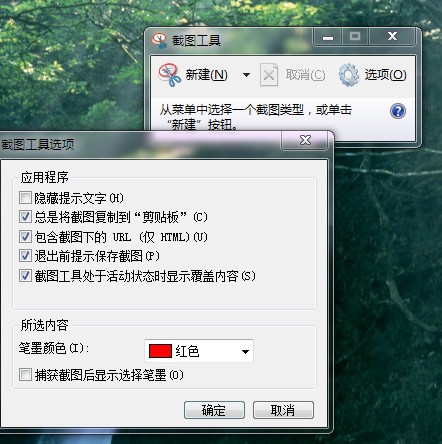The width and height of the screenshot is (442, 444).
Task: Click the scissors icon beside 新建(N)
Action: (169, 75)
